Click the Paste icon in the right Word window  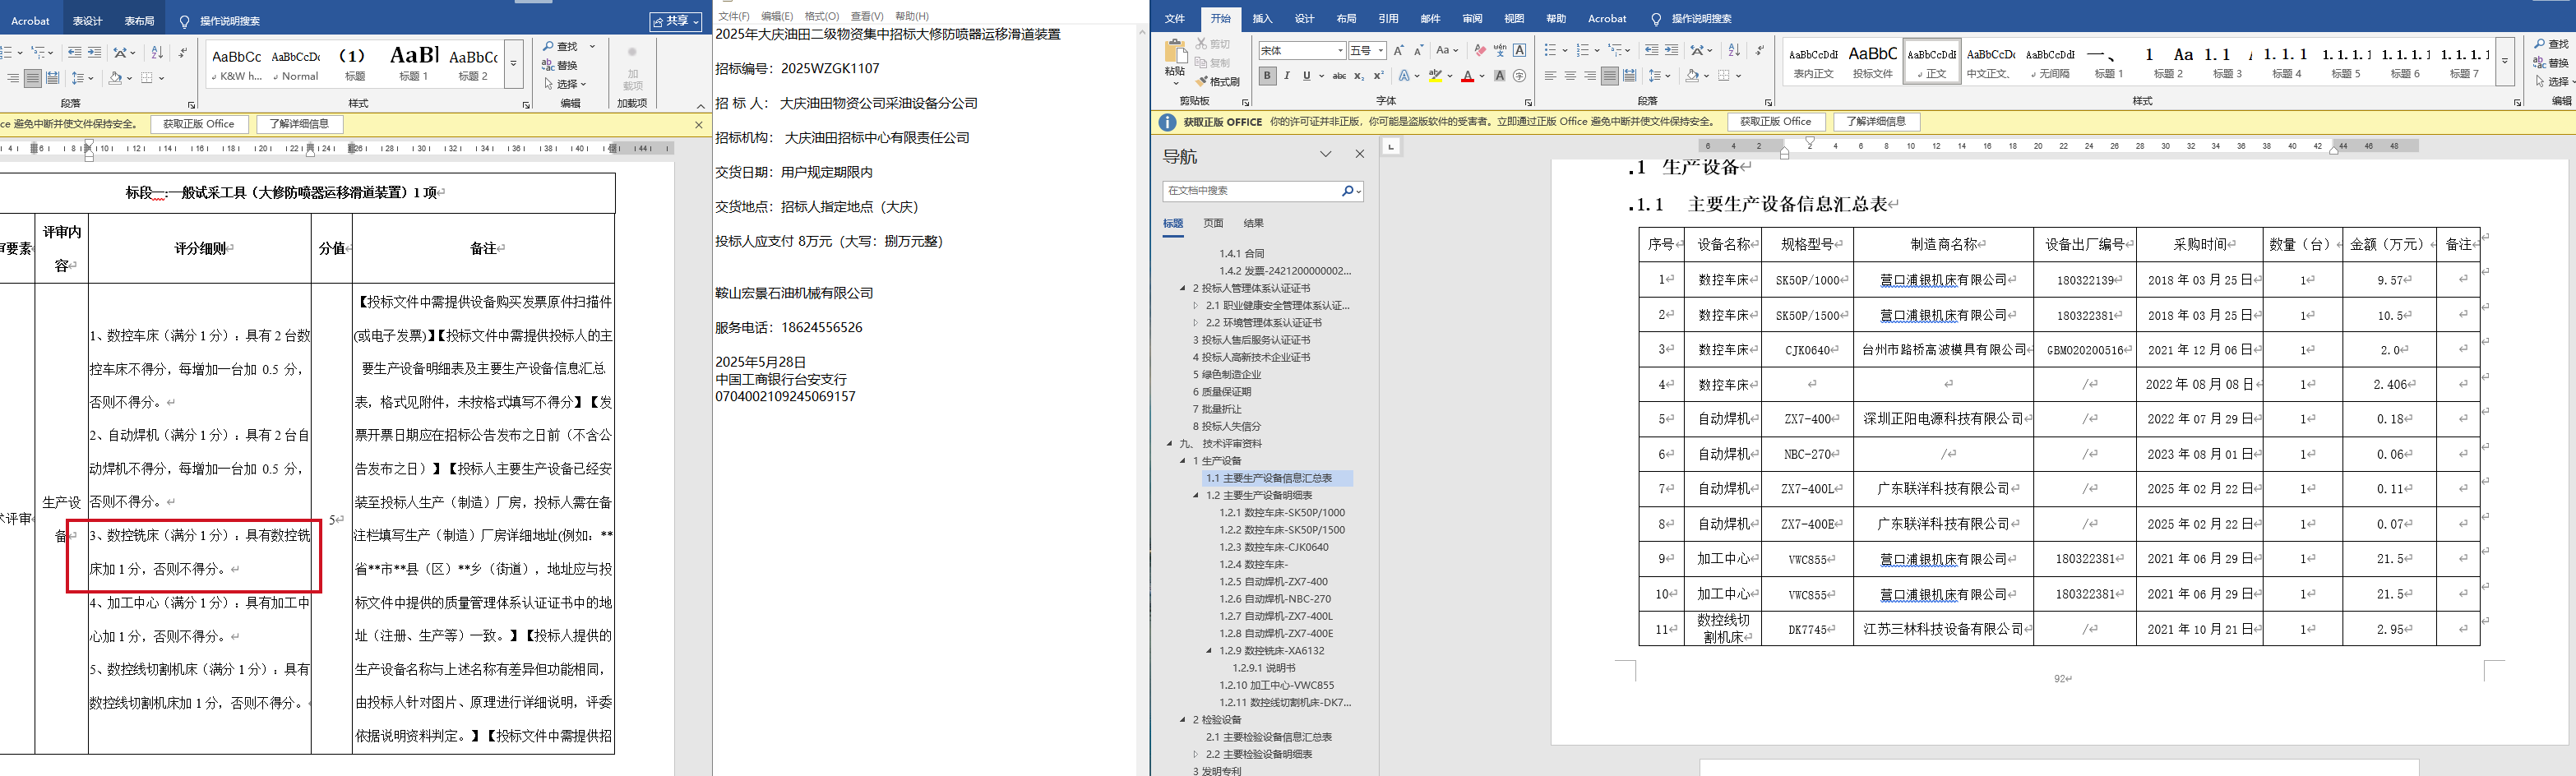1175,53
